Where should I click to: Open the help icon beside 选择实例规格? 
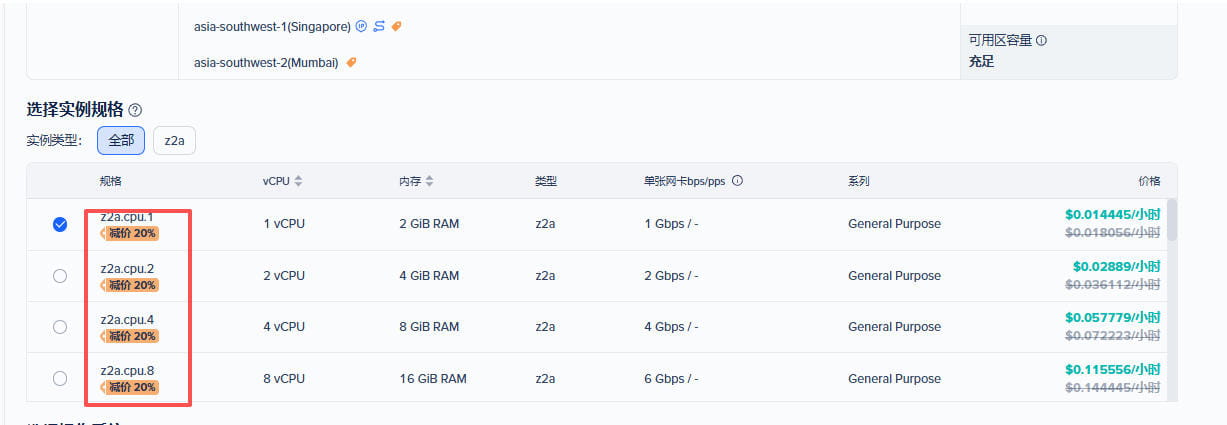pos(135,110)
